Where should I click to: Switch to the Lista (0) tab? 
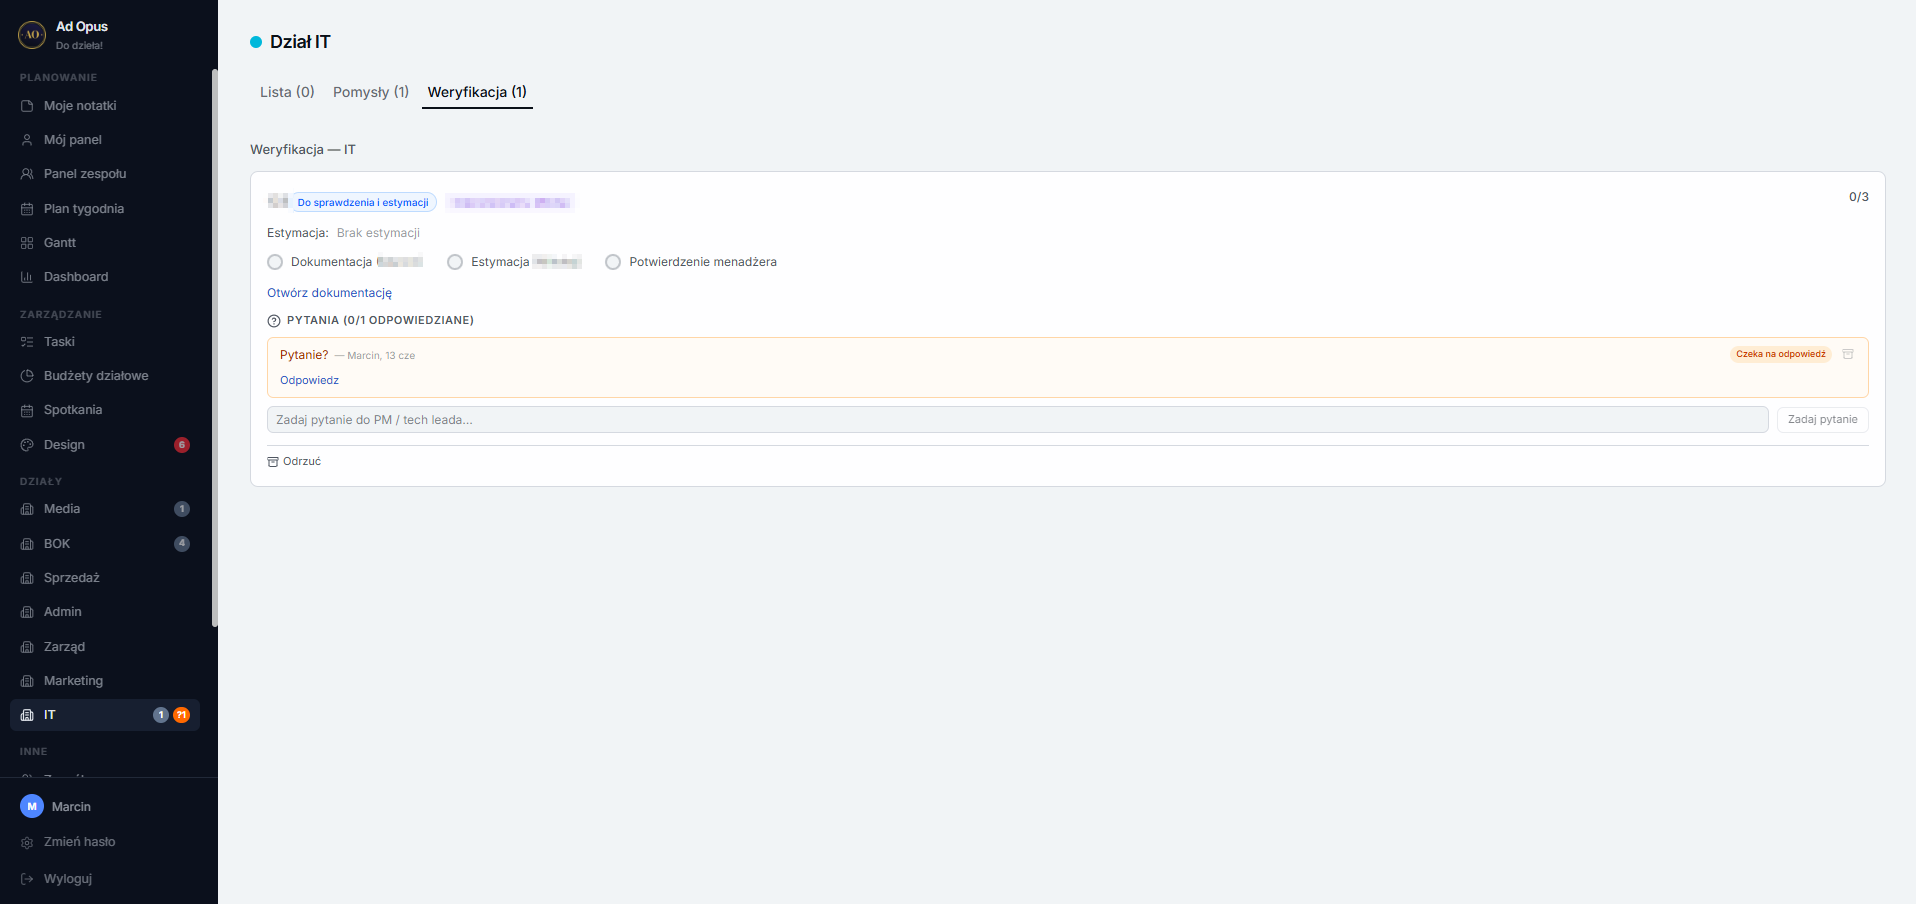[287, 92]
